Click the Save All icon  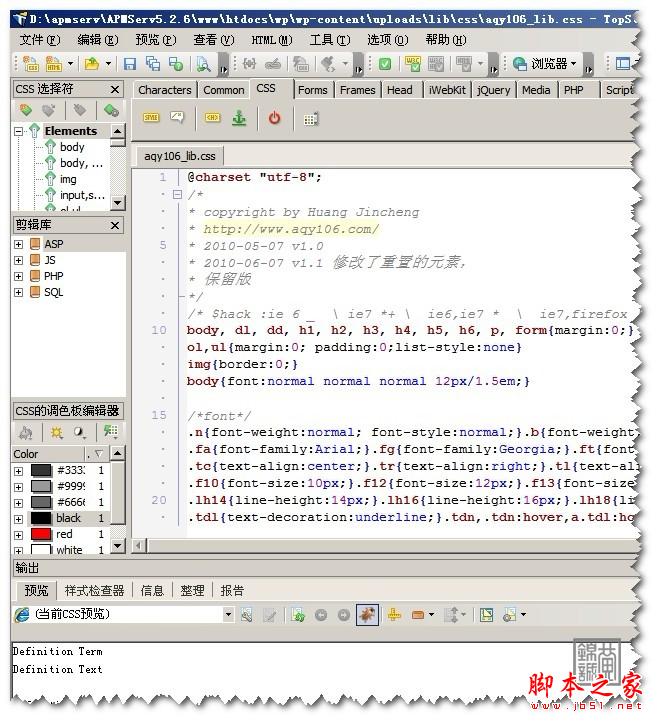coord(152,64)
